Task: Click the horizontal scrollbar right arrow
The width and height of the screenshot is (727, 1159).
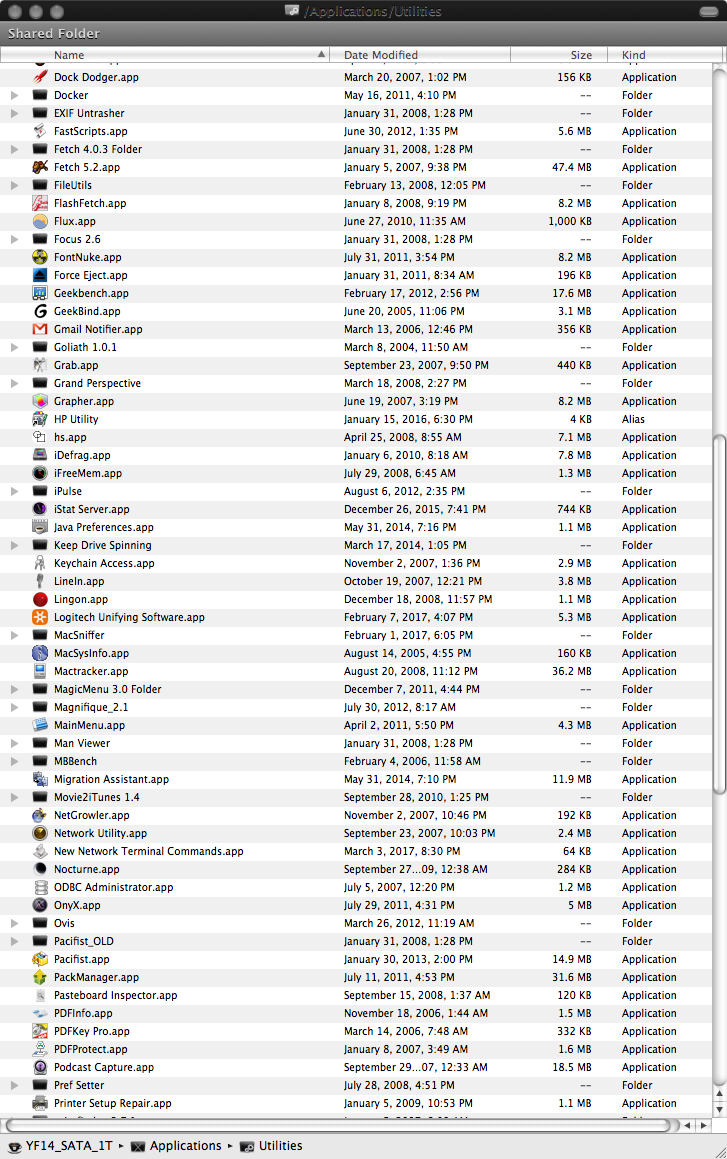Action: coord(704,1125)
